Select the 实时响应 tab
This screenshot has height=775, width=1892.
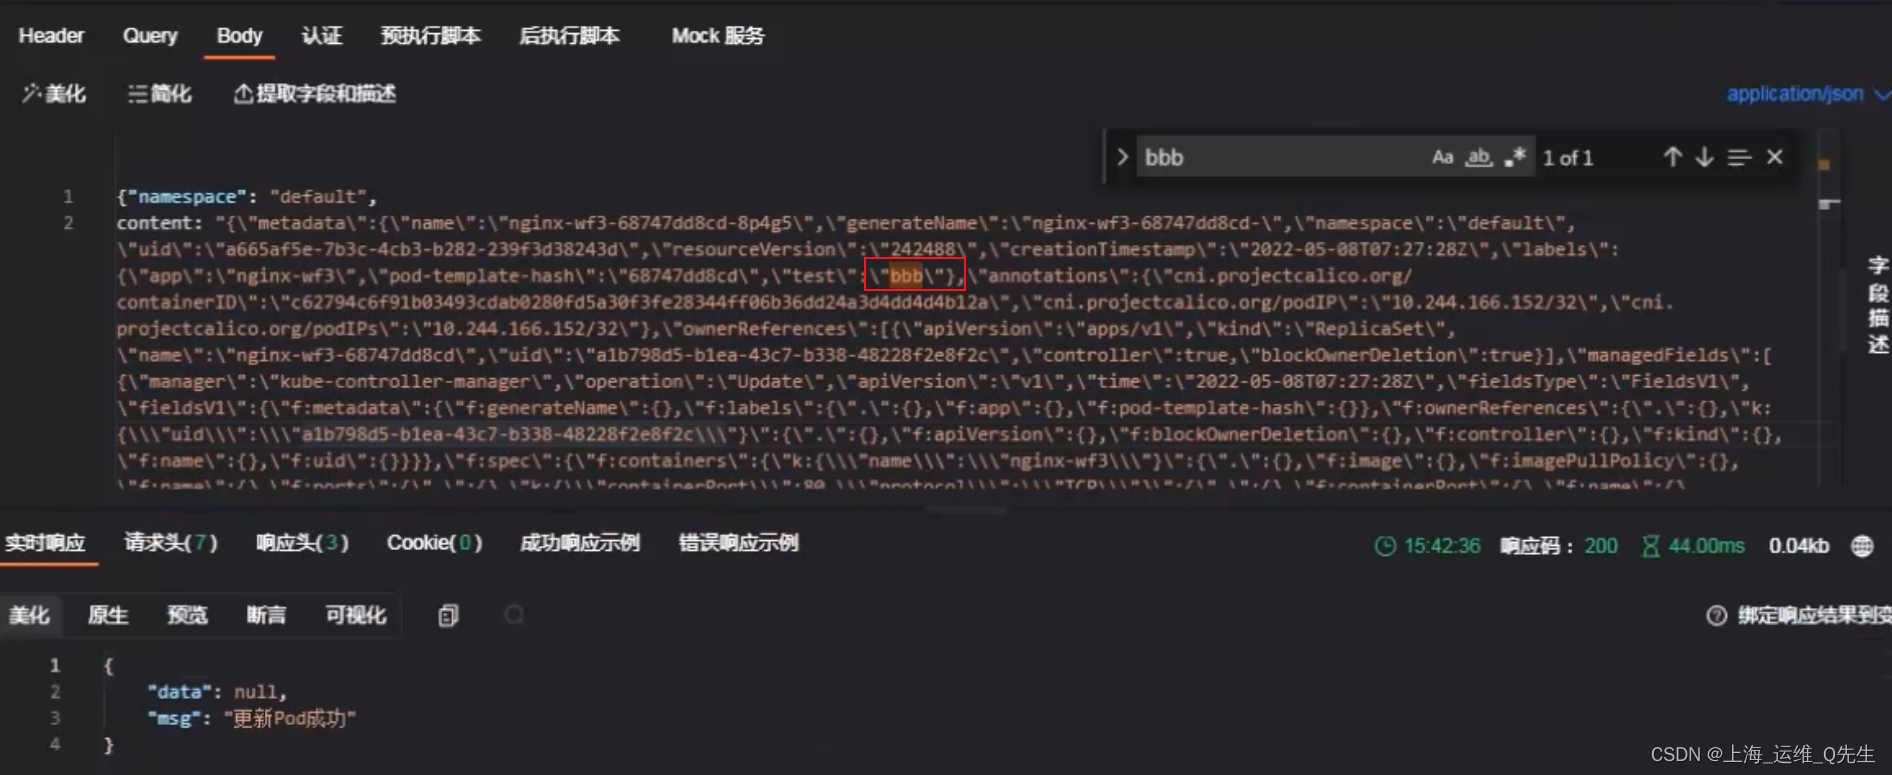pyautogui.click(x=45, y=543)
